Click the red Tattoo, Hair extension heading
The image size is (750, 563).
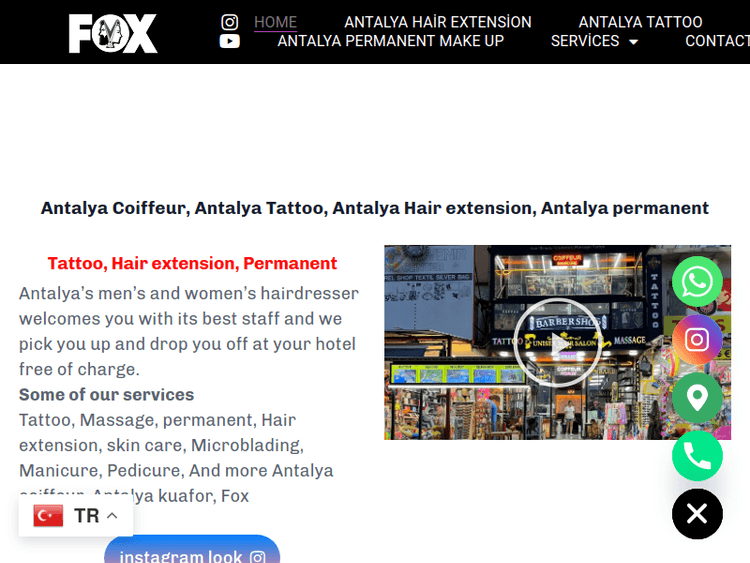[192, 263]
